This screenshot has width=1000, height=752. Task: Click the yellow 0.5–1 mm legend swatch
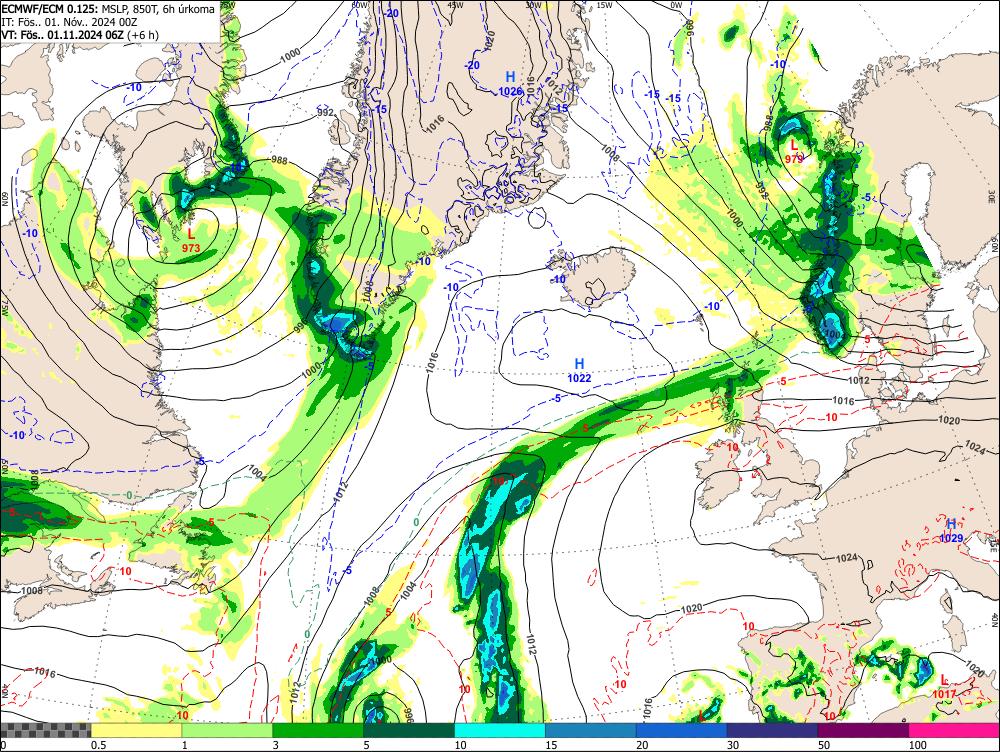click(136, 730)
